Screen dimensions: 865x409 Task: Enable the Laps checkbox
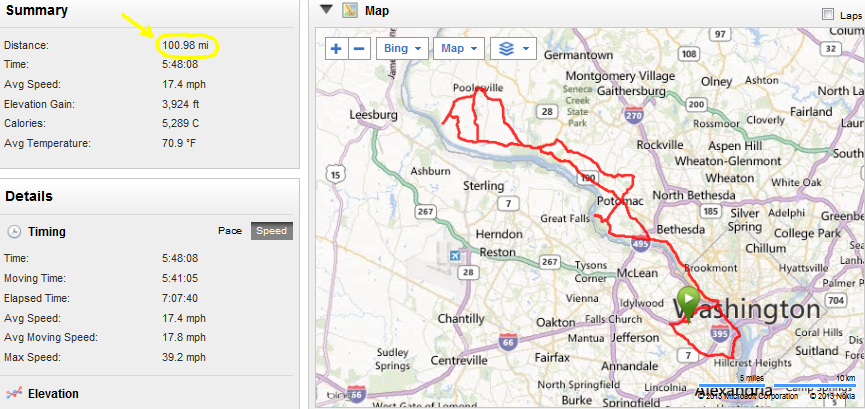point(827,14)
